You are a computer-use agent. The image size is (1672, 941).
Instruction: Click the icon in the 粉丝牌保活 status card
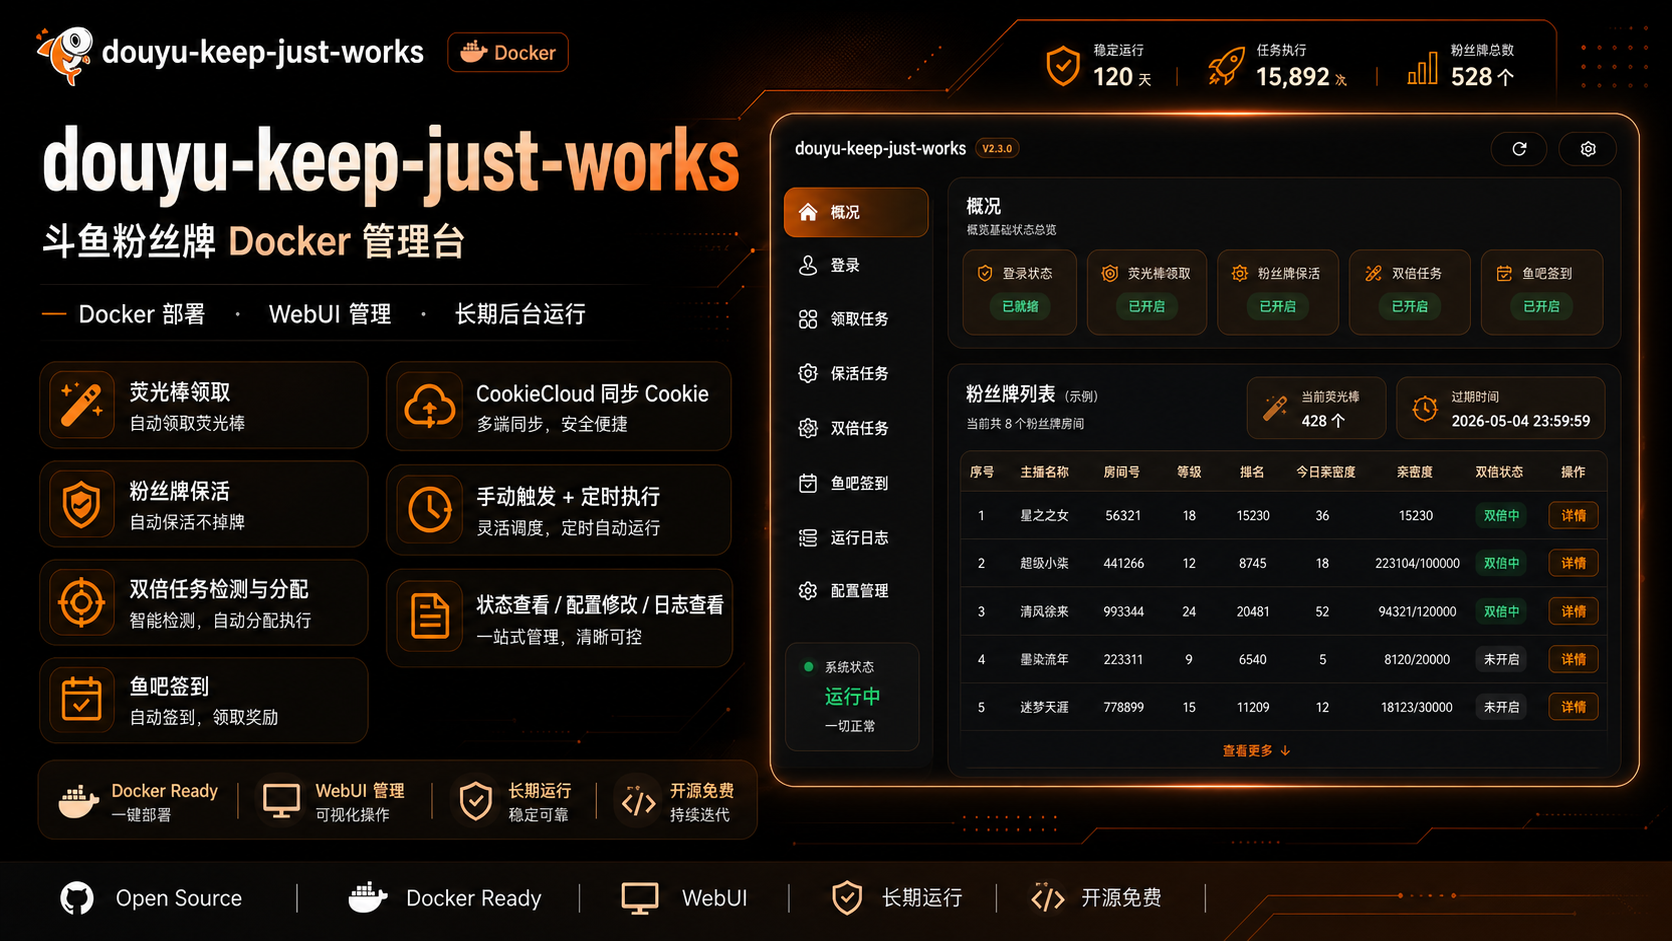pos(1240,273)
